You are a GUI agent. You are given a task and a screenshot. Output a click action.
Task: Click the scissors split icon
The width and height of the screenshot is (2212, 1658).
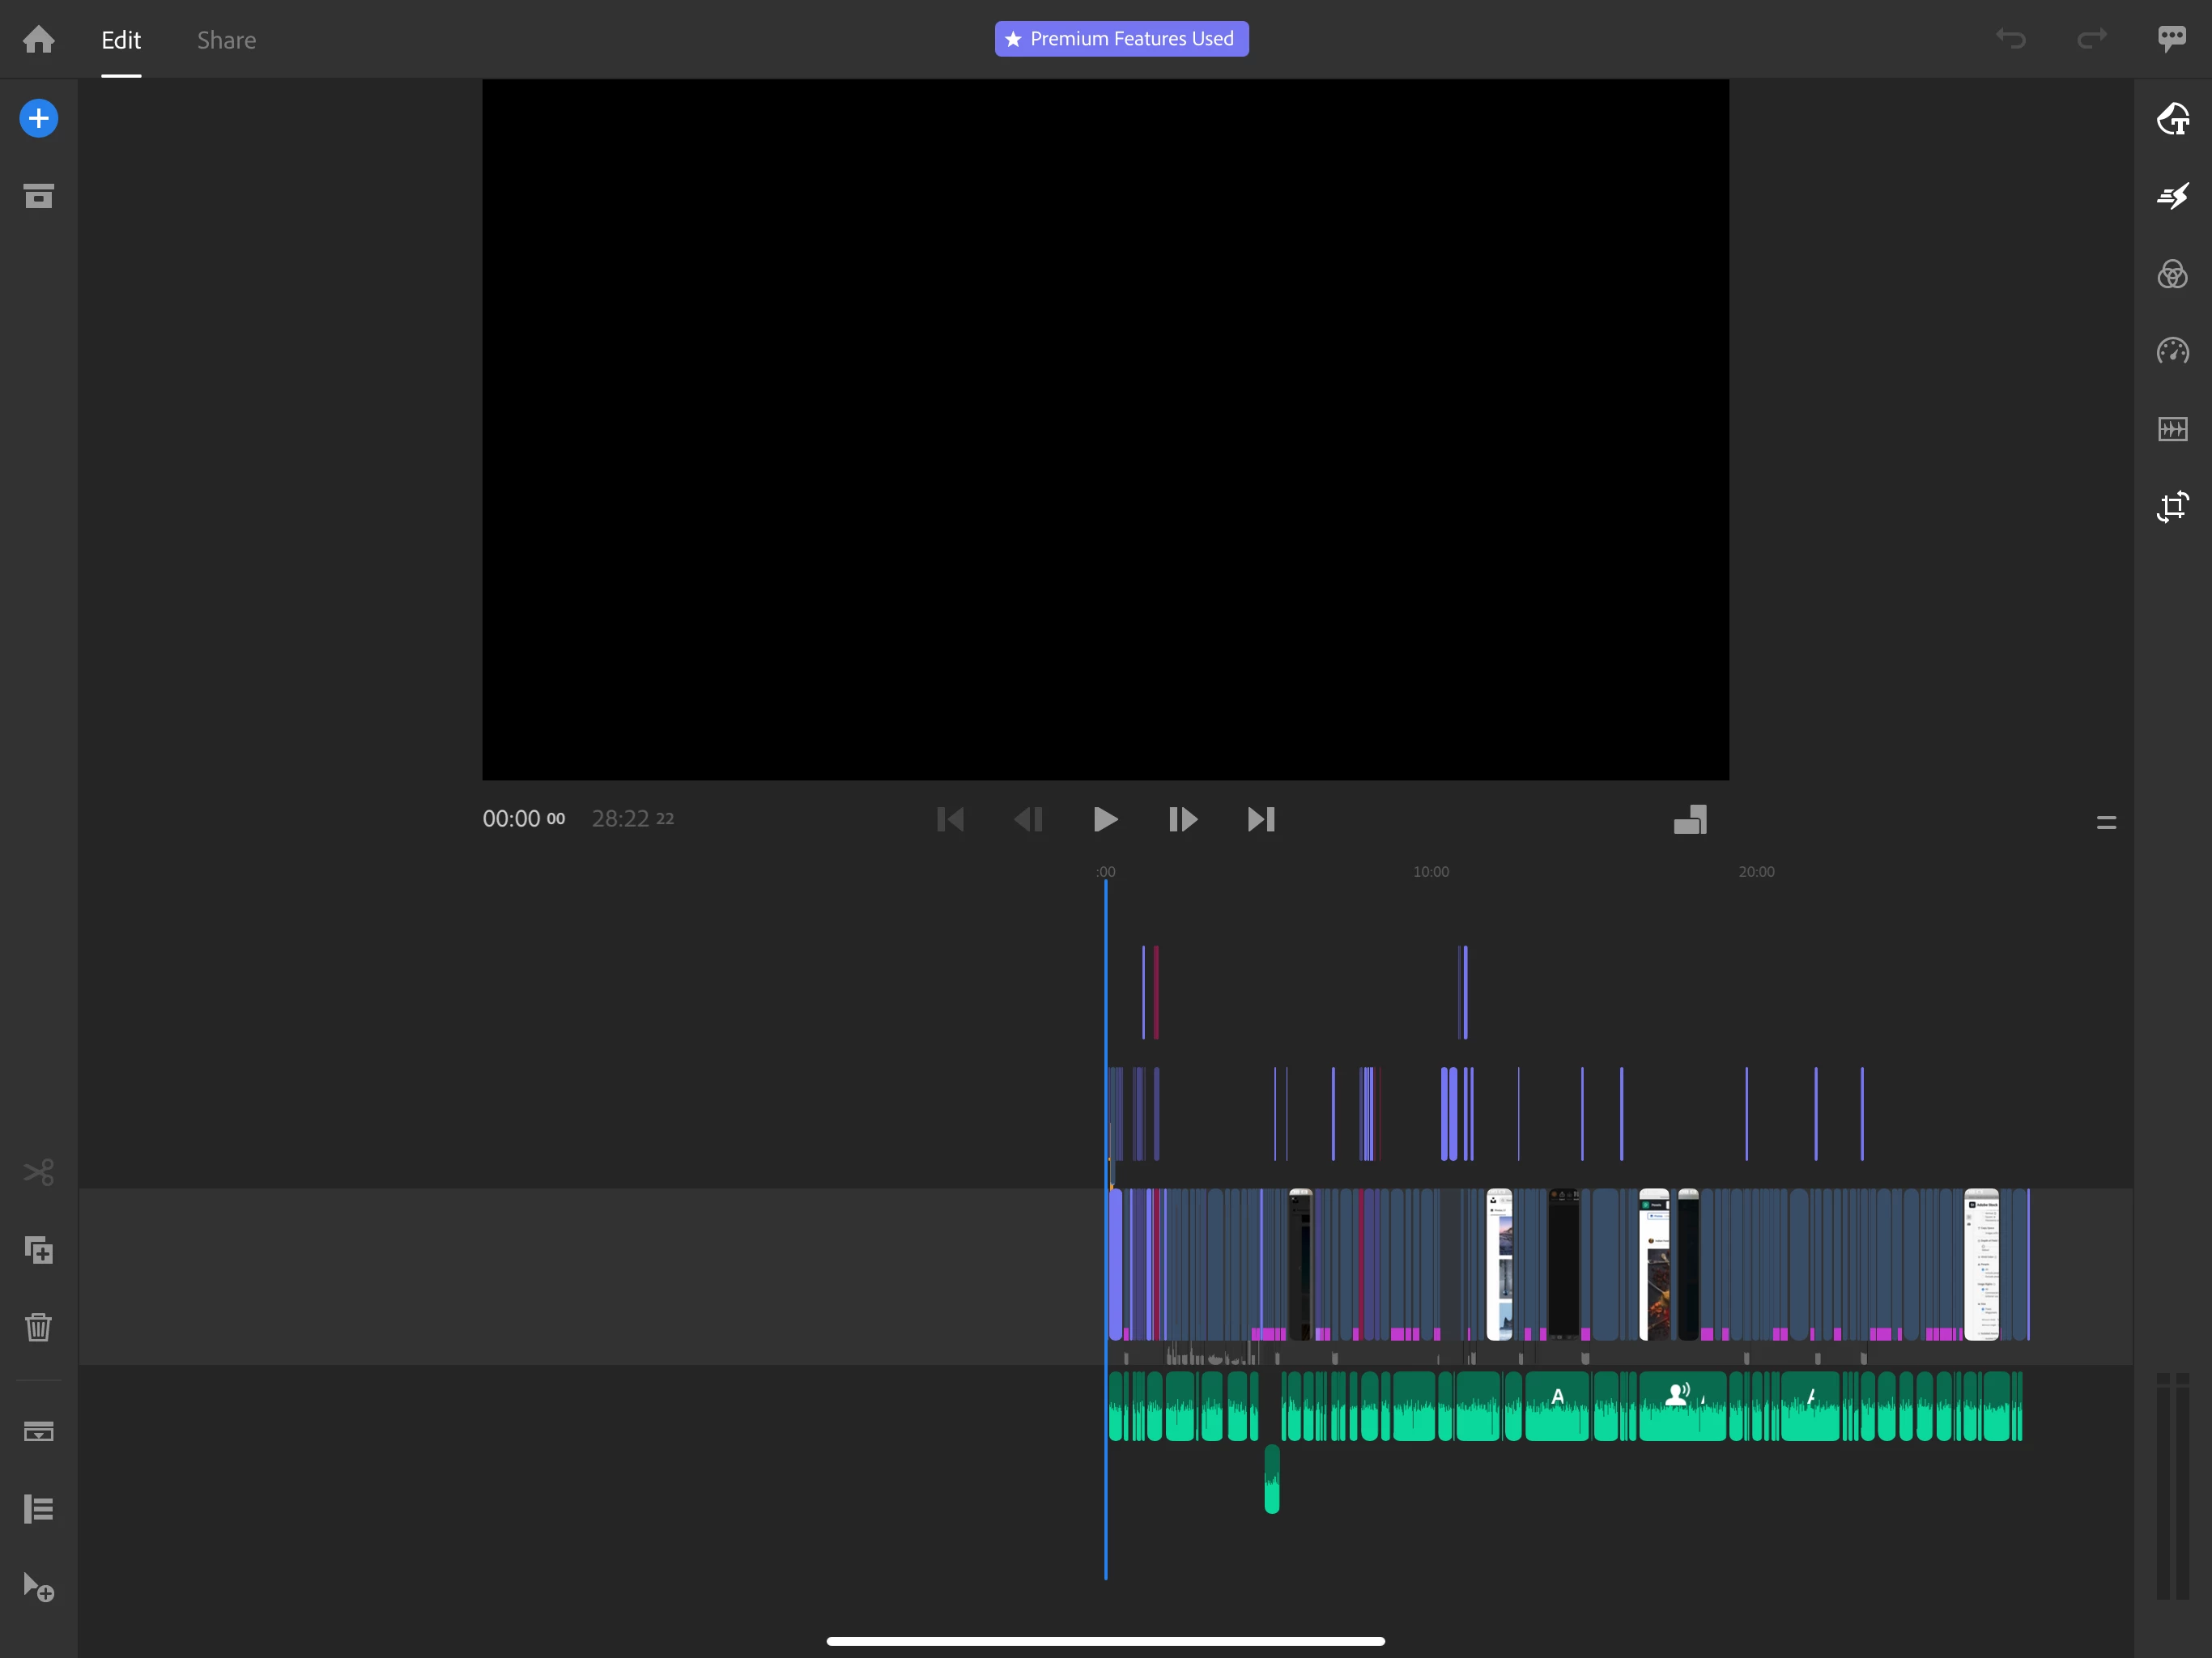[38, 1172]
